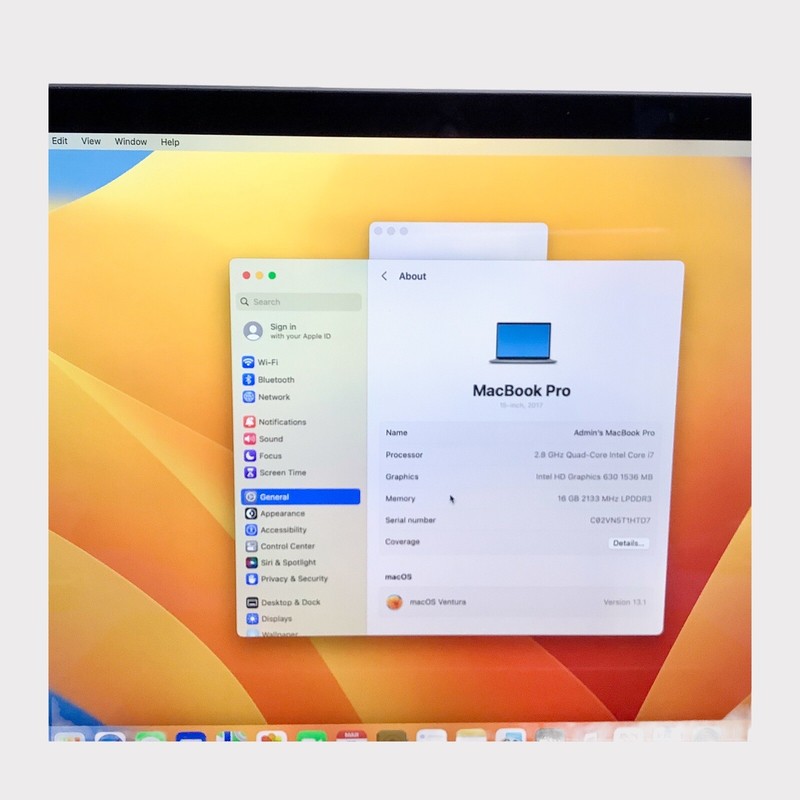Click the macOS Ventura logo icon
The width and height of the screenshot is (800, 800).
(394, 602)
